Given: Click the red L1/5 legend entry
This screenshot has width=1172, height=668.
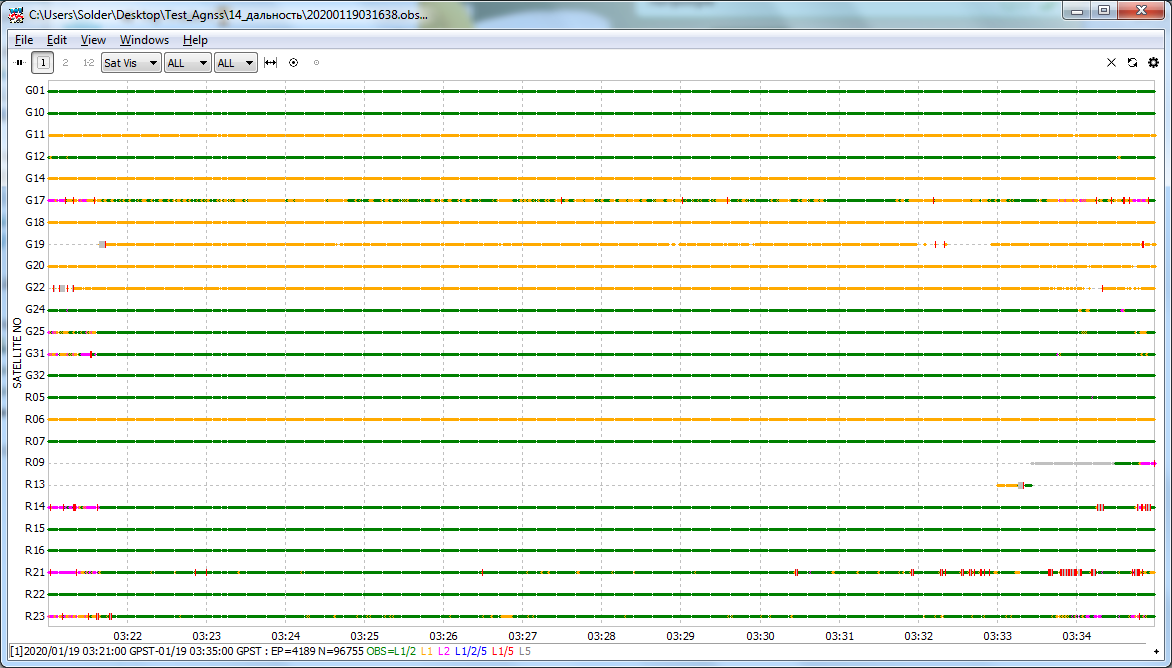Looking at the screenshot, I should click(x=502, y=652).
